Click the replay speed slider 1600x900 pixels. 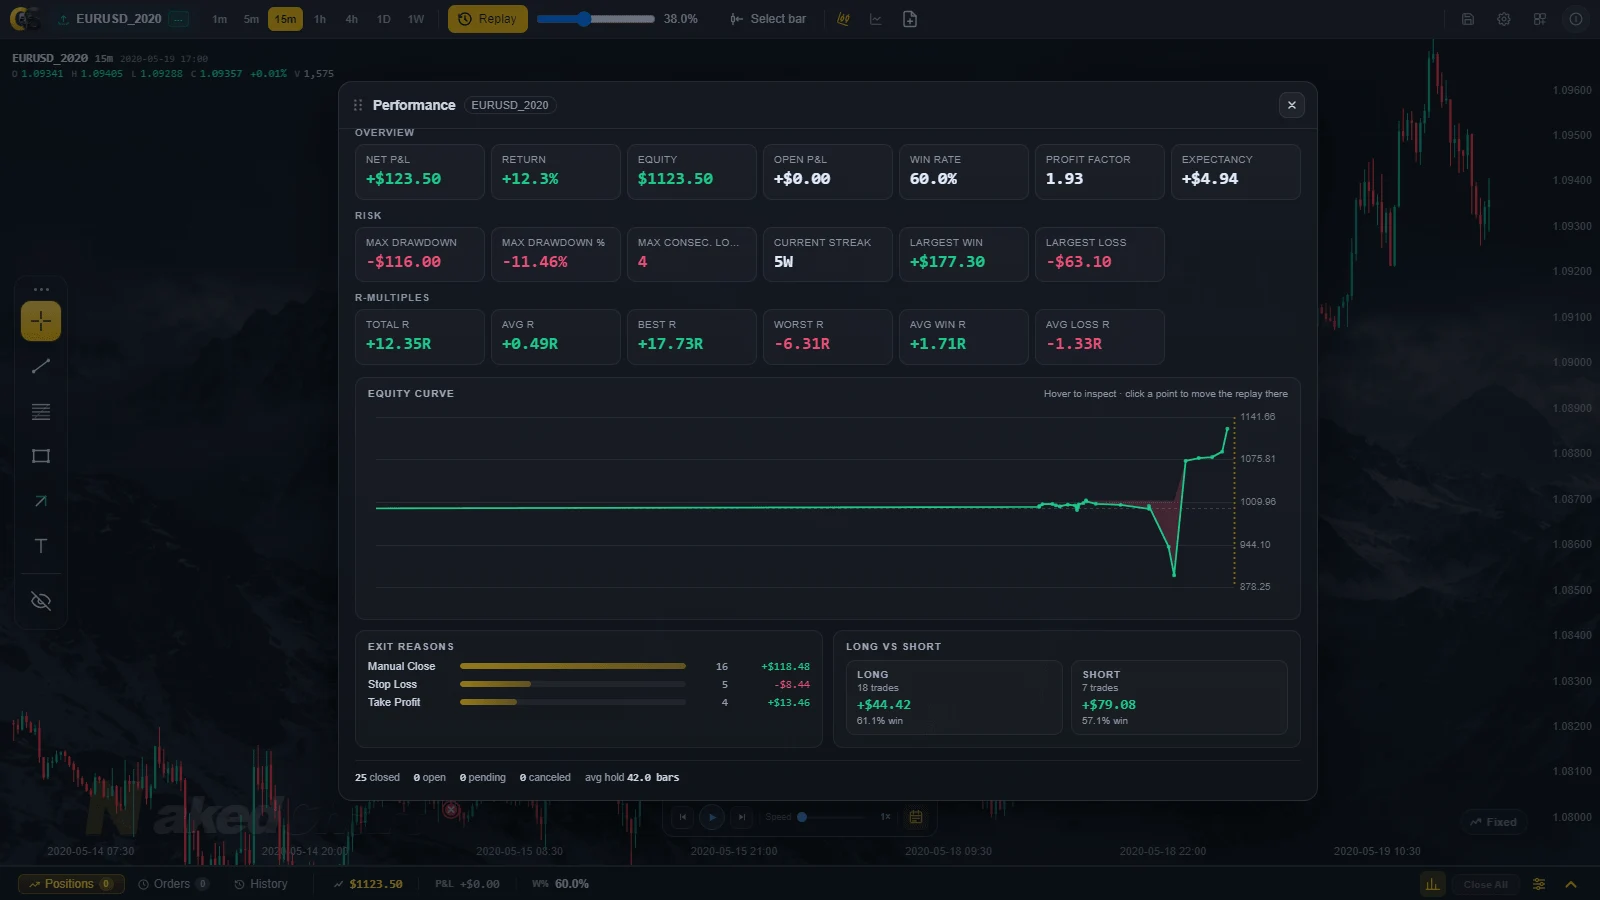tap(832, 817)
